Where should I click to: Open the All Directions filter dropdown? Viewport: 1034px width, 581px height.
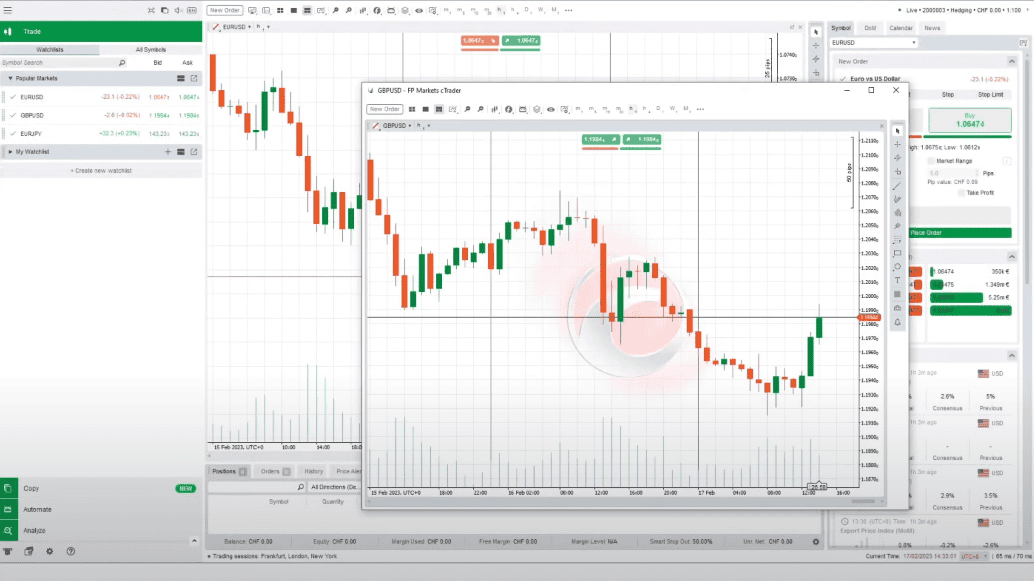(x=335, y=485)
